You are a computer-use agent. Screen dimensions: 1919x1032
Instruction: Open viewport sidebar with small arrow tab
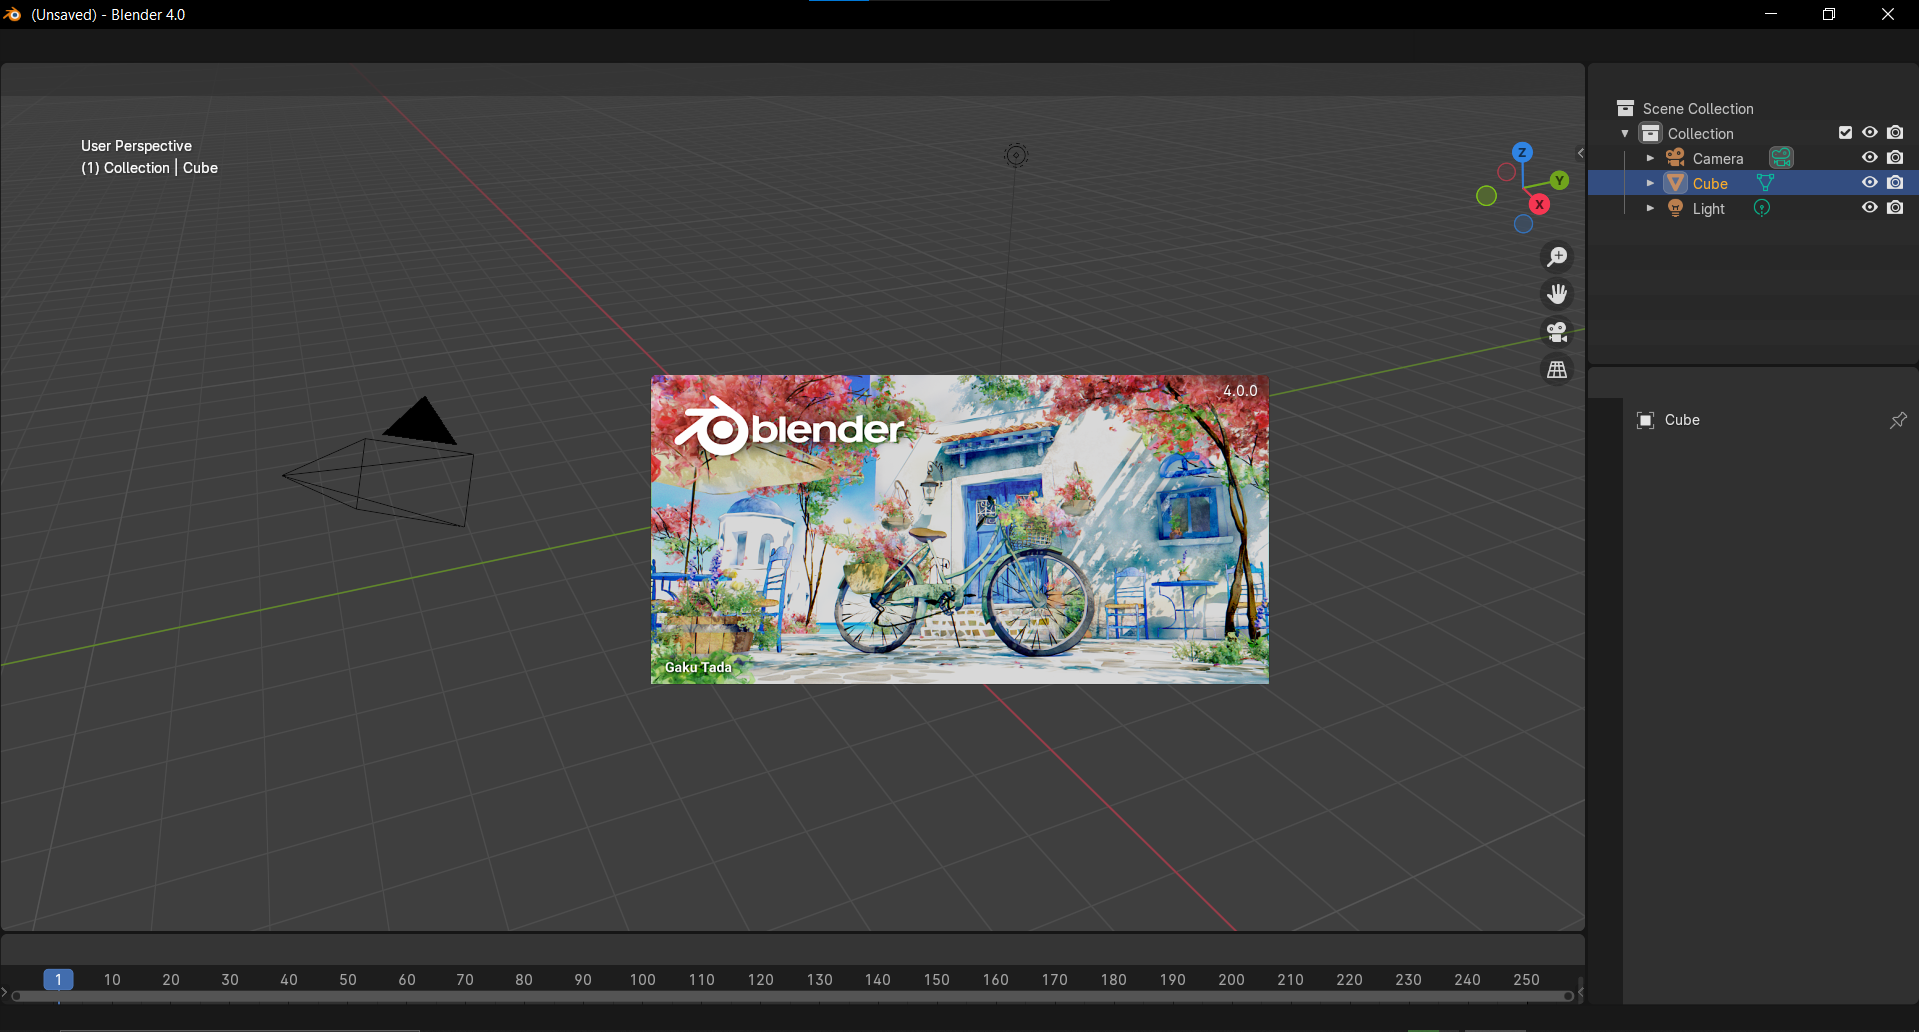point(1580,153)
